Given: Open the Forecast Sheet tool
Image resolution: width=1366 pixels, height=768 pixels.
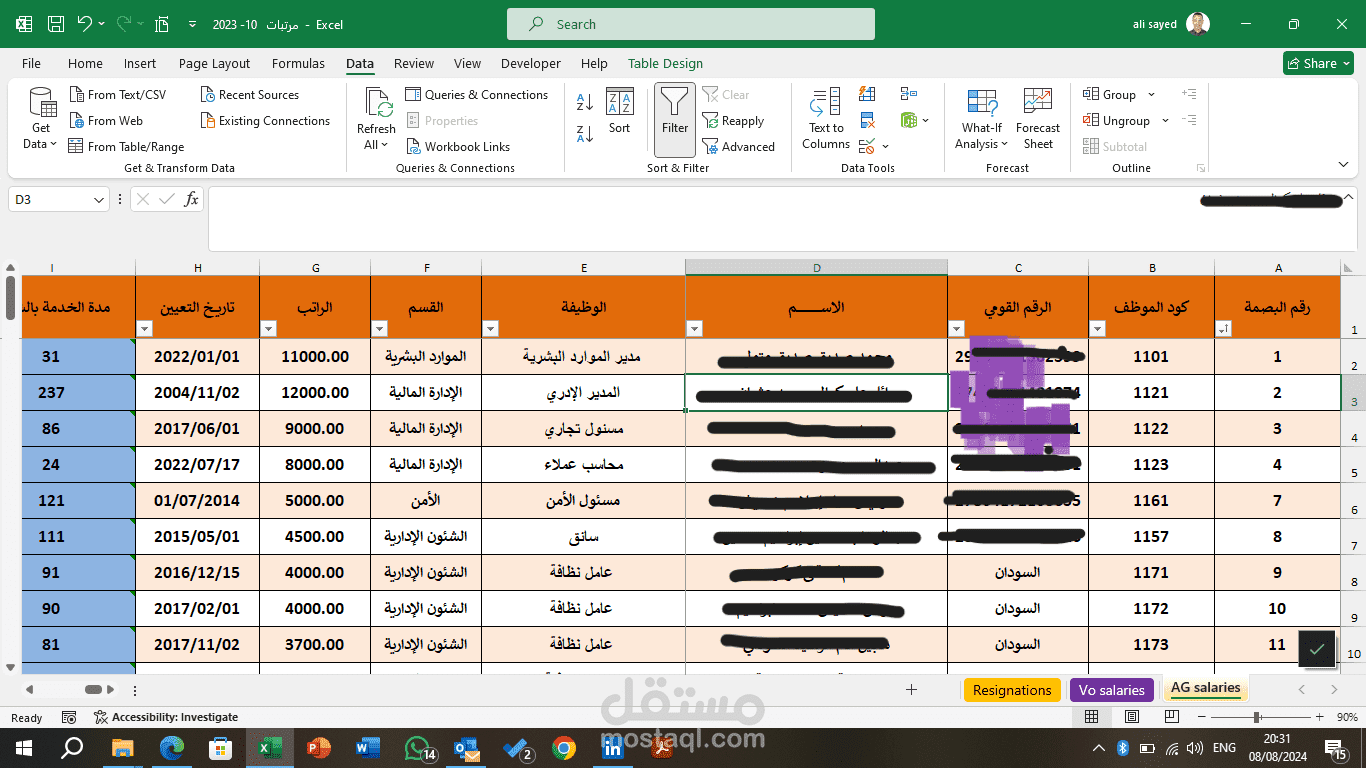Looking at the screenshot, I should [1038, 118].
